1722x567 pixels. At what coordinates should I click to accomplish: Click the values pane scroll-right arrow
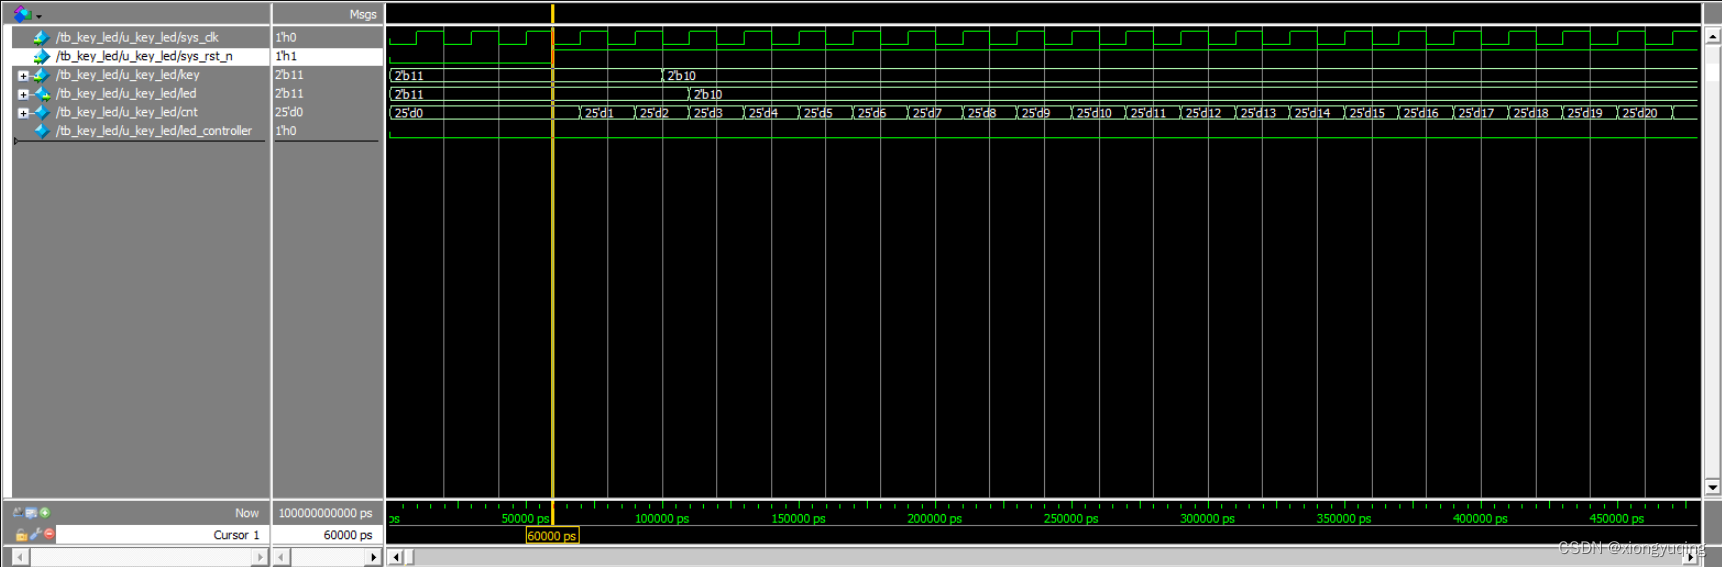374,557
